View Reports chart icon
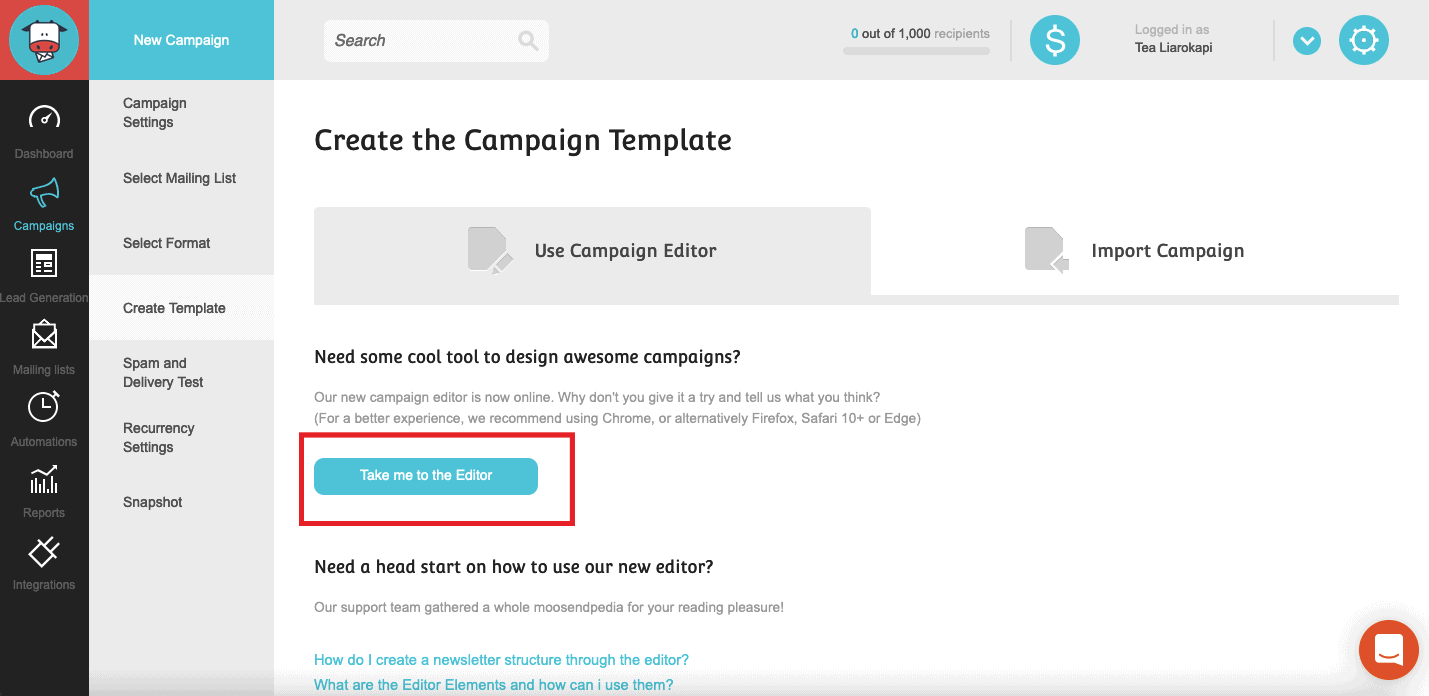The width and height of the screenshot is (1429, 696). click(44, 479)
